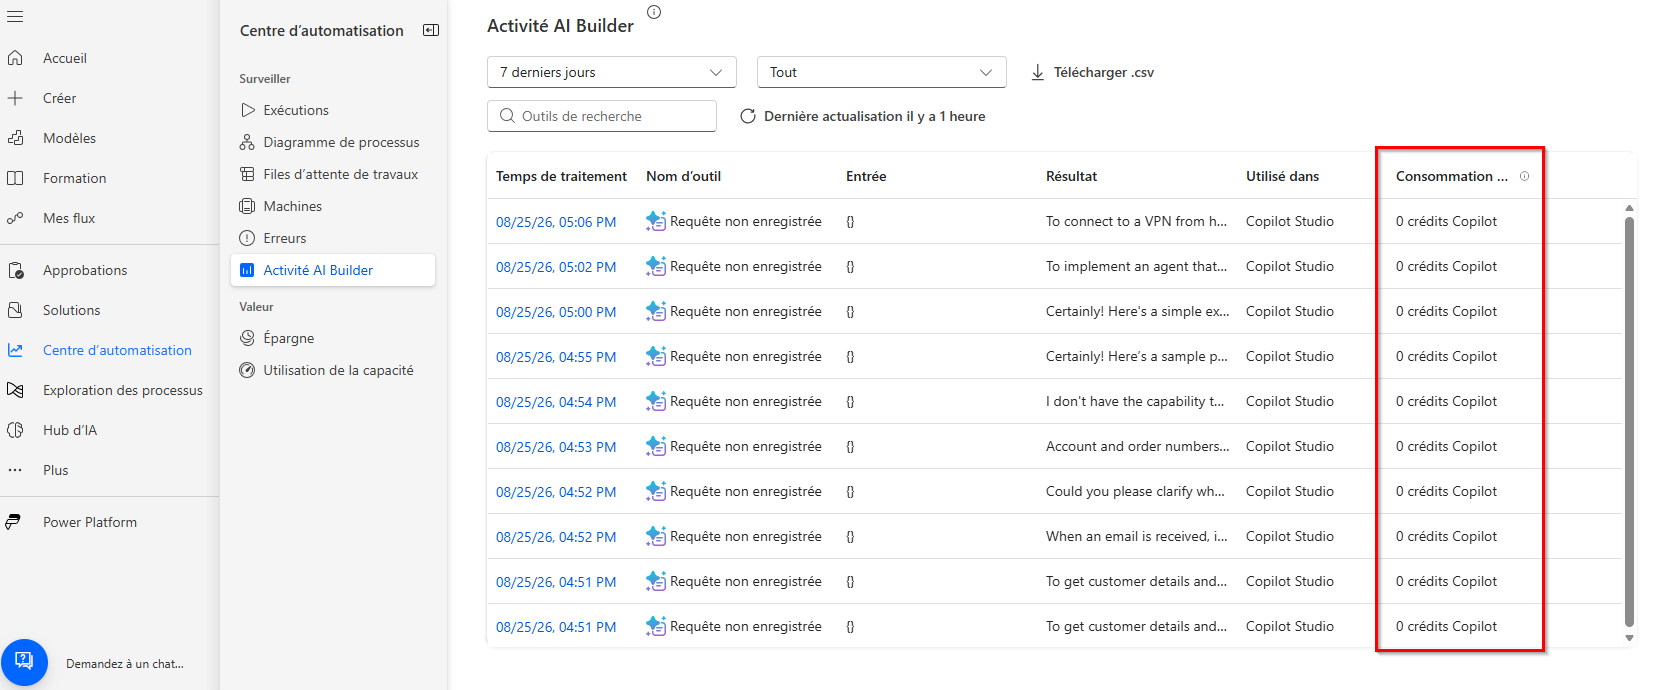Click the Consommation column info icon
Image resolution: width=1660 pixels, height=690 pixels.
coord(1524,176)
